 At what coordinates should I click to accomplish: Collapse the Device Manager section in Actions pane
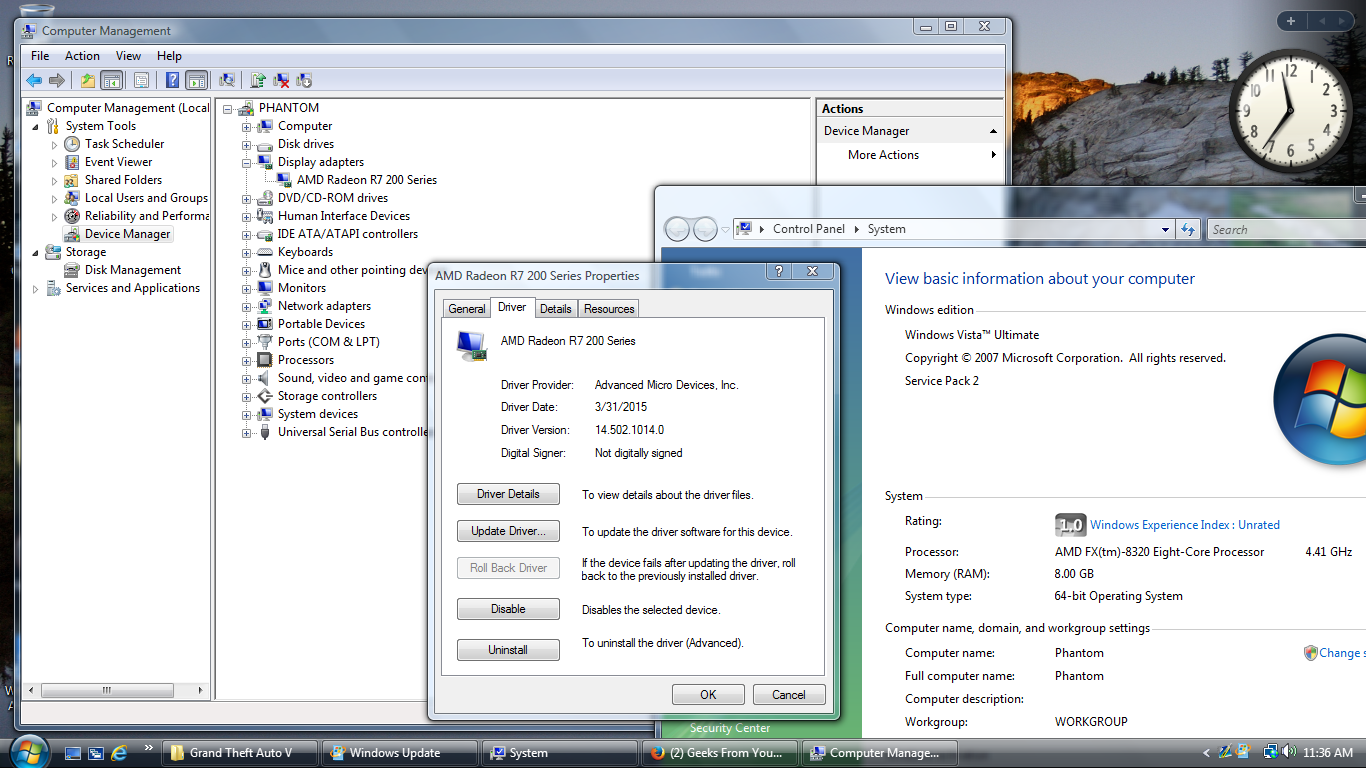tap(993, 131)
